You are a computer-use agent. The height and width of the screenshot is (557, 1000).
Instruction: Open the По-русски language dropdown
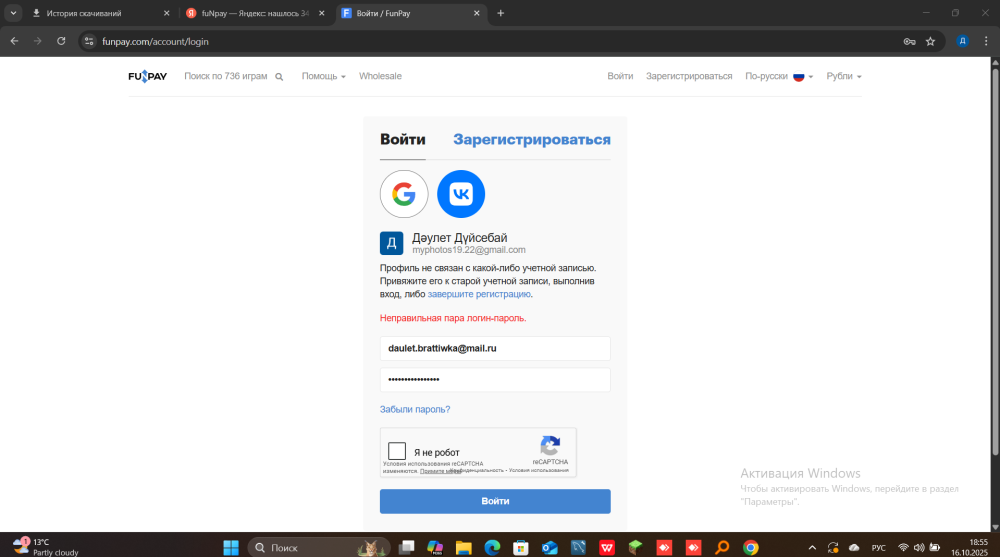779,77
